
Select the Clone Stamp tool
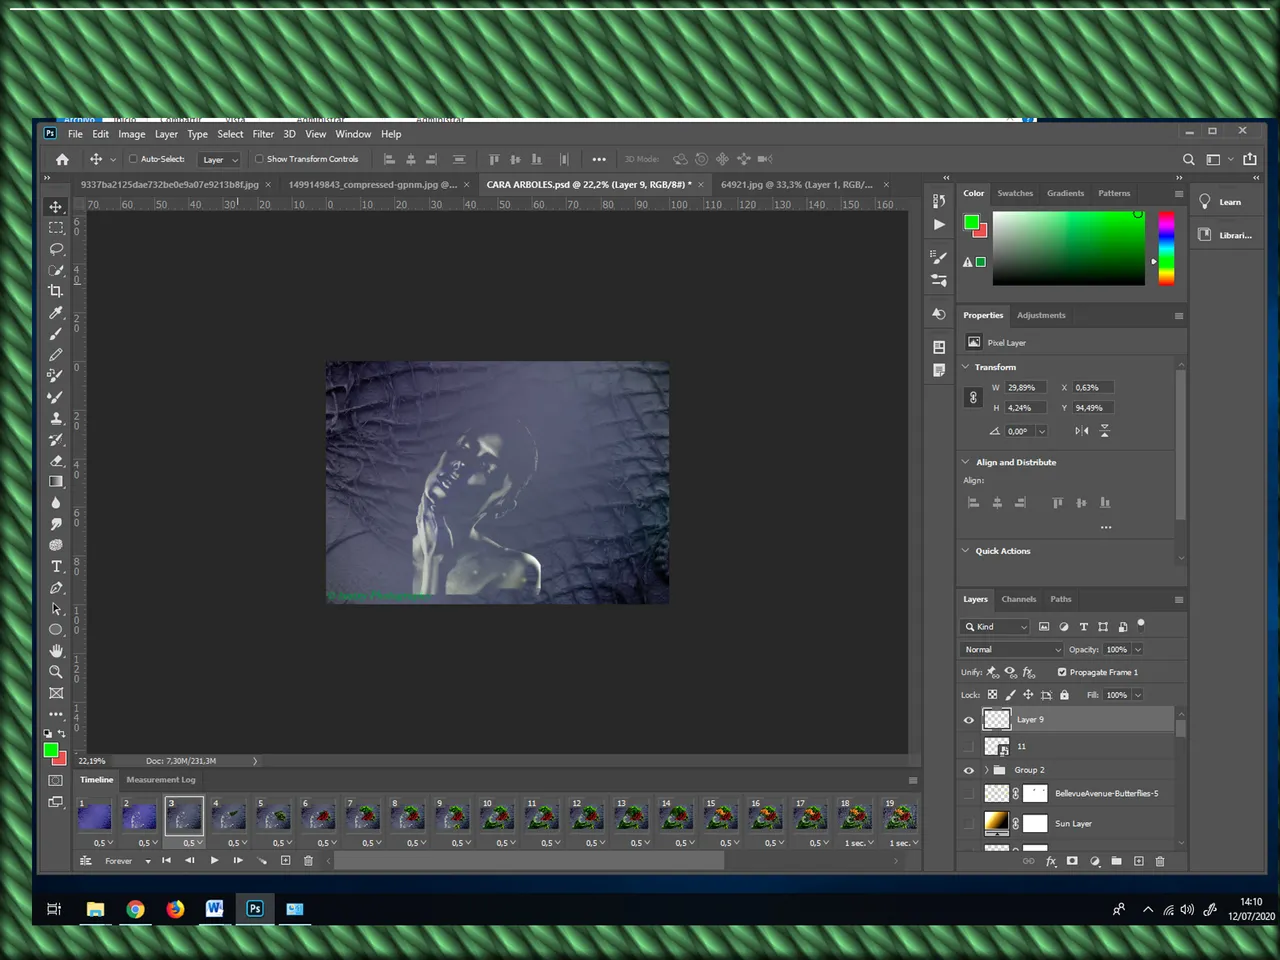click(x=56, y=418)
